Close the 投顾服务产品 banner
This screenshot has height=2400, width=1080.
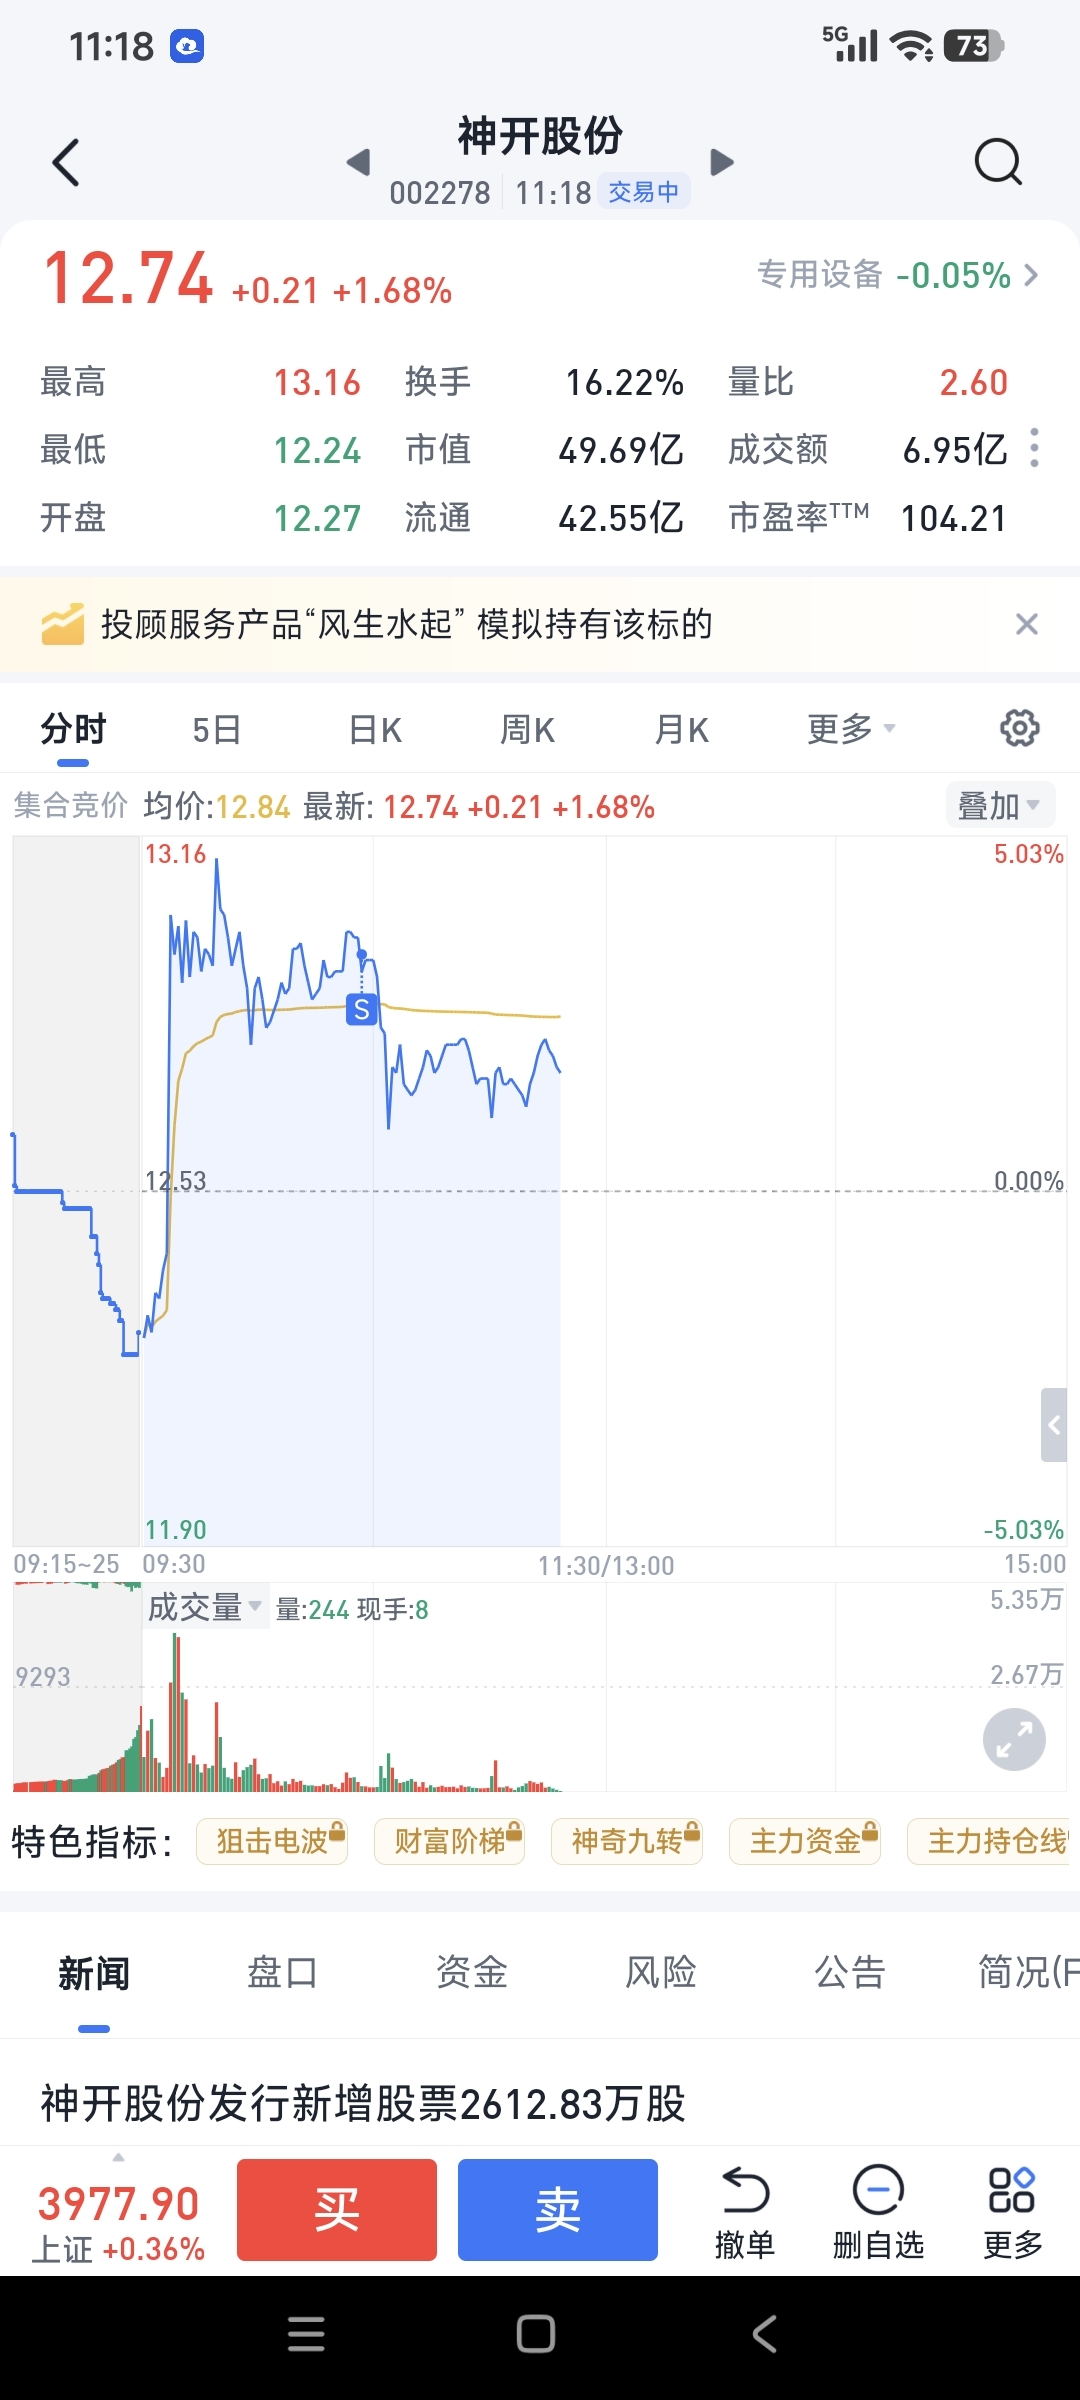pyautogui.click(x=1026, y=625)
